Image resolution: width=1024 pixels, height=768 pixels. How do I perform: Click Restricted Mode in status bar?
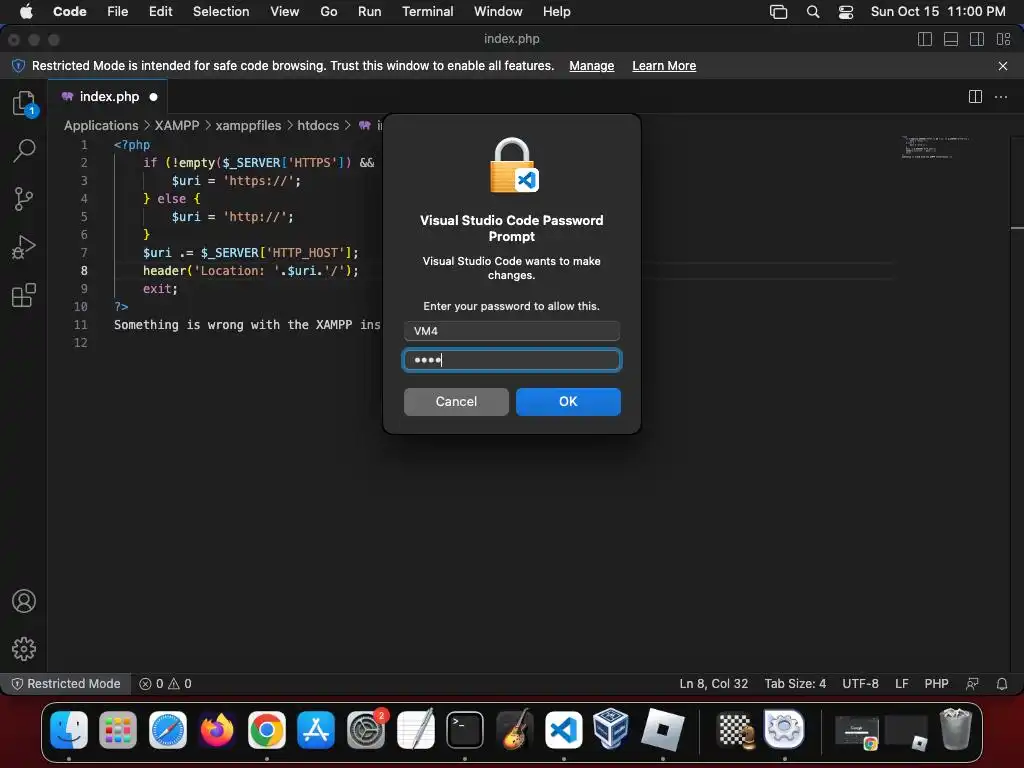pos(67,684)
